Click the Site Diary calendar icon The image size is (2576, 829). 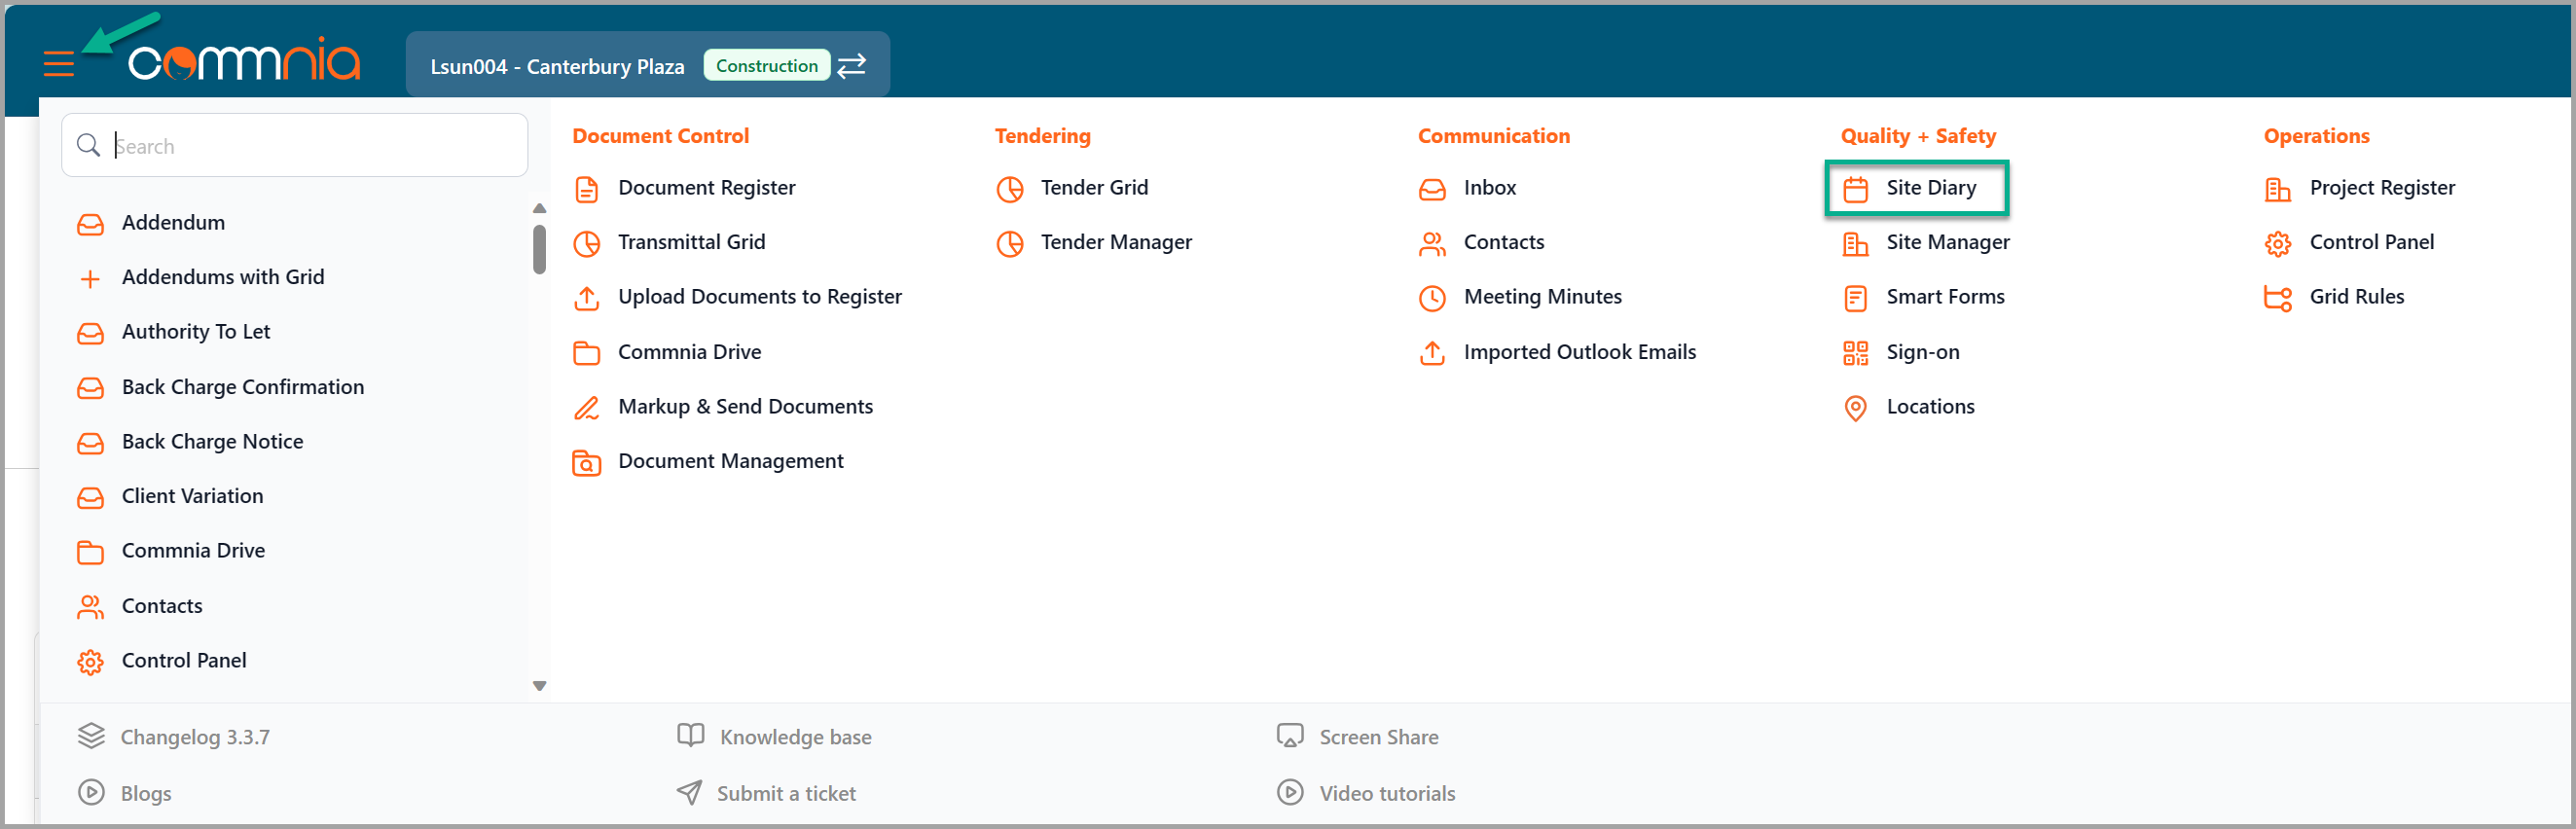1856,189
